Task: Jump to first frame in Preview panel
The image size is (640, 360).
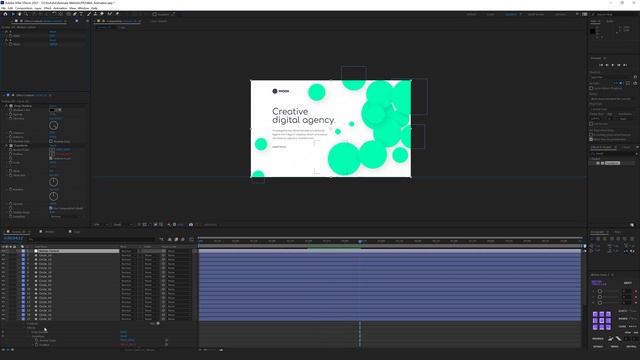Action: [601, 65]
